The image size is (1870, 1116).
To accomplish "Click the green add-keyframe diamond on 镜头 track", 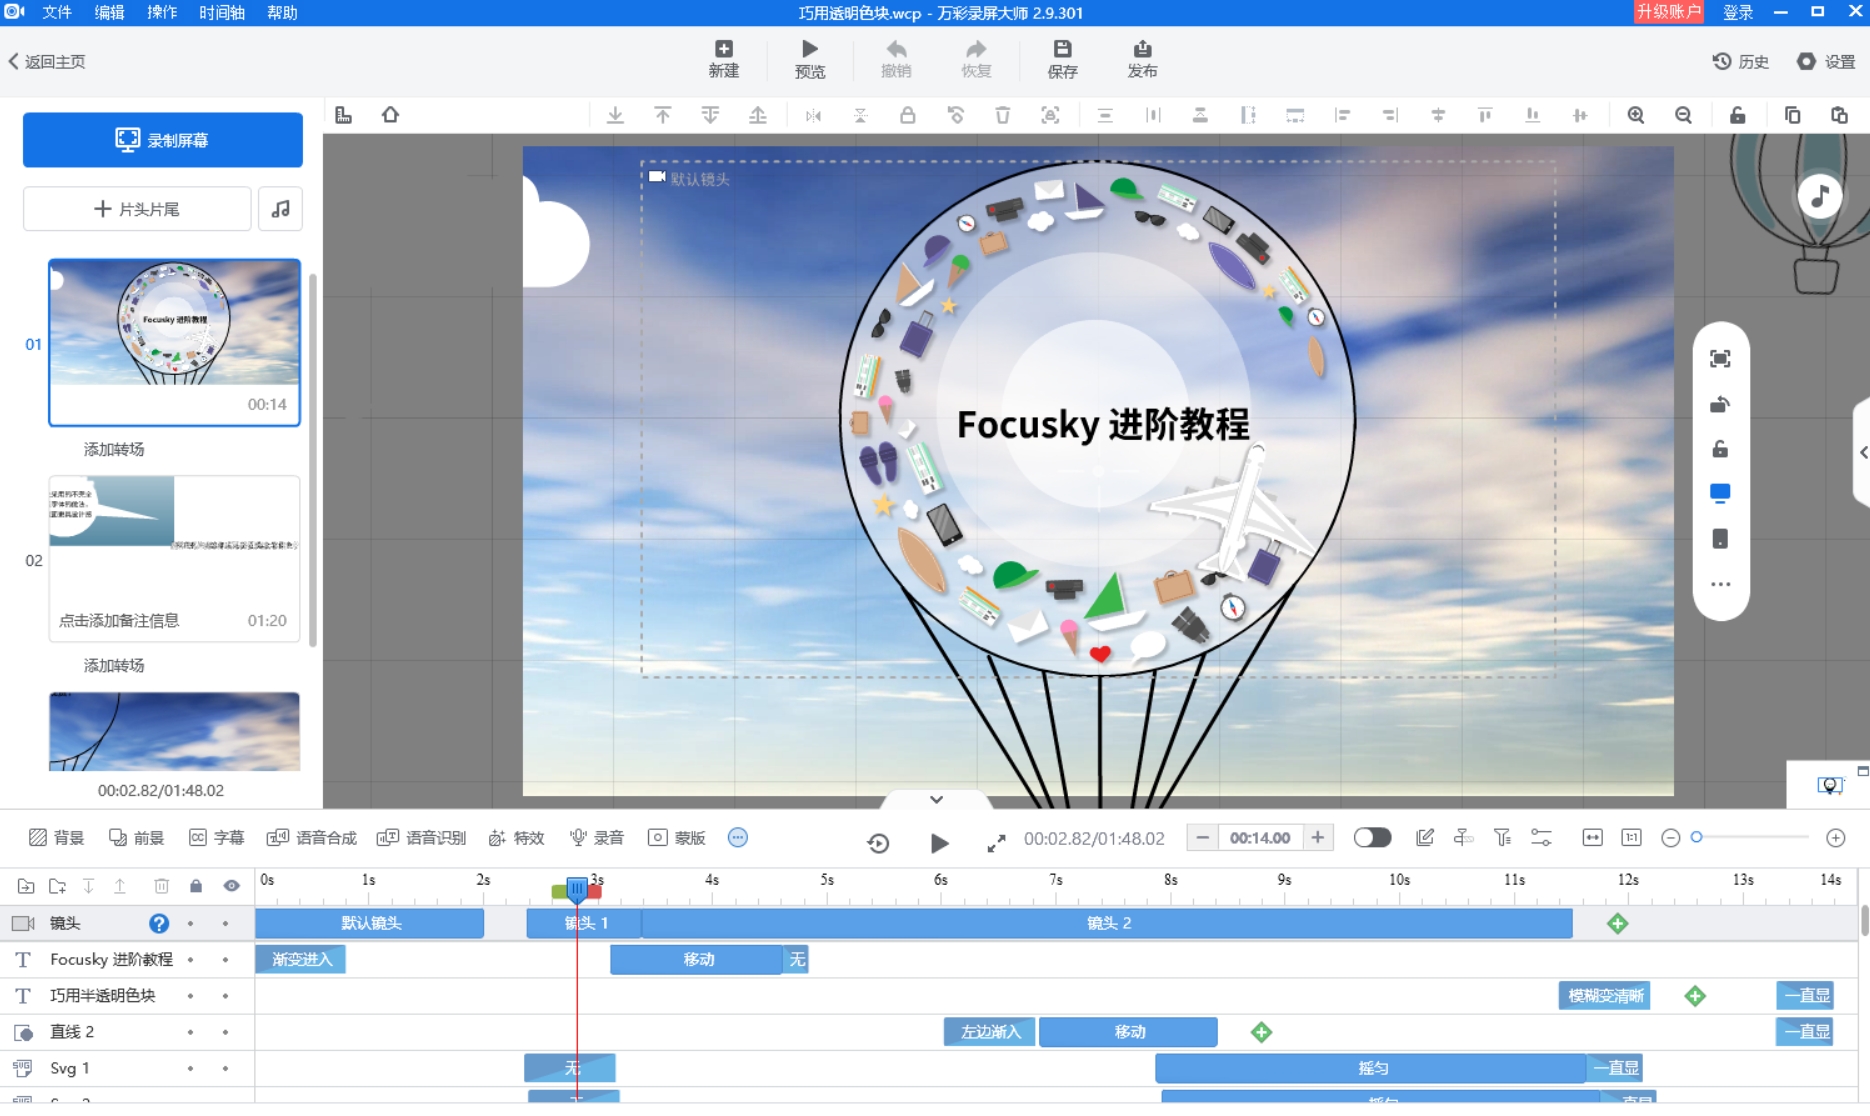I will point(1617,923).
